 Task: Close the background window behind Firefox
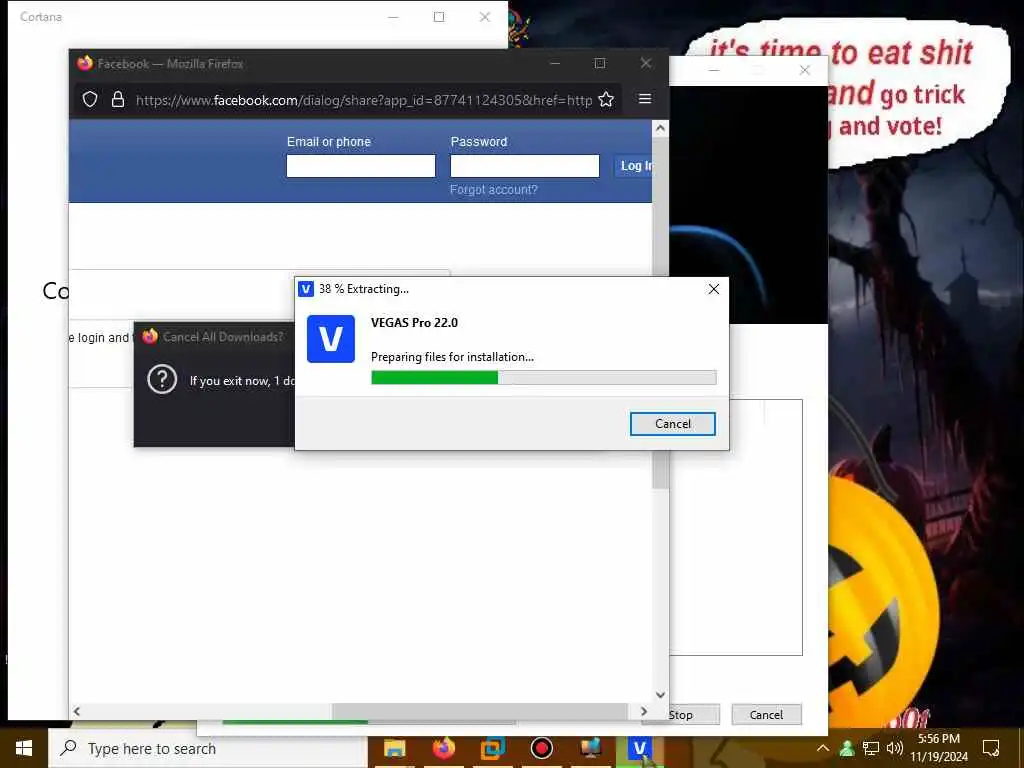[x=805, y=70]
